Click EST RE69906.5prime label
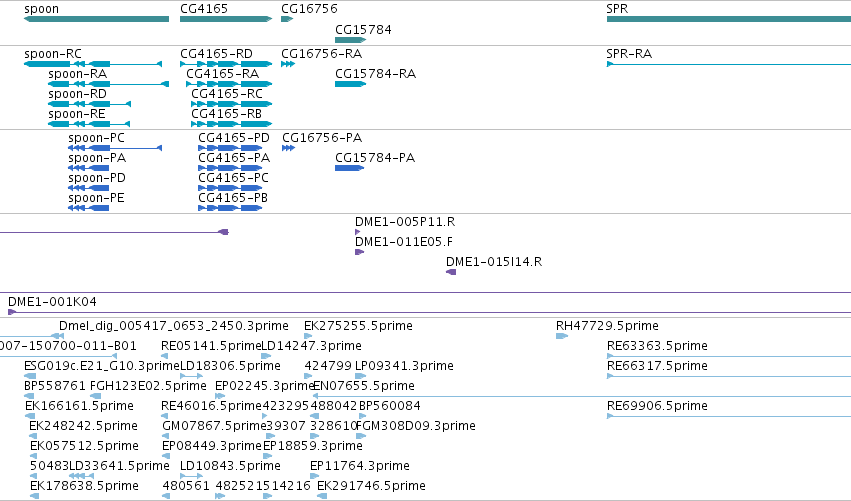Viewport: 851px width, 501px height. 657,407
